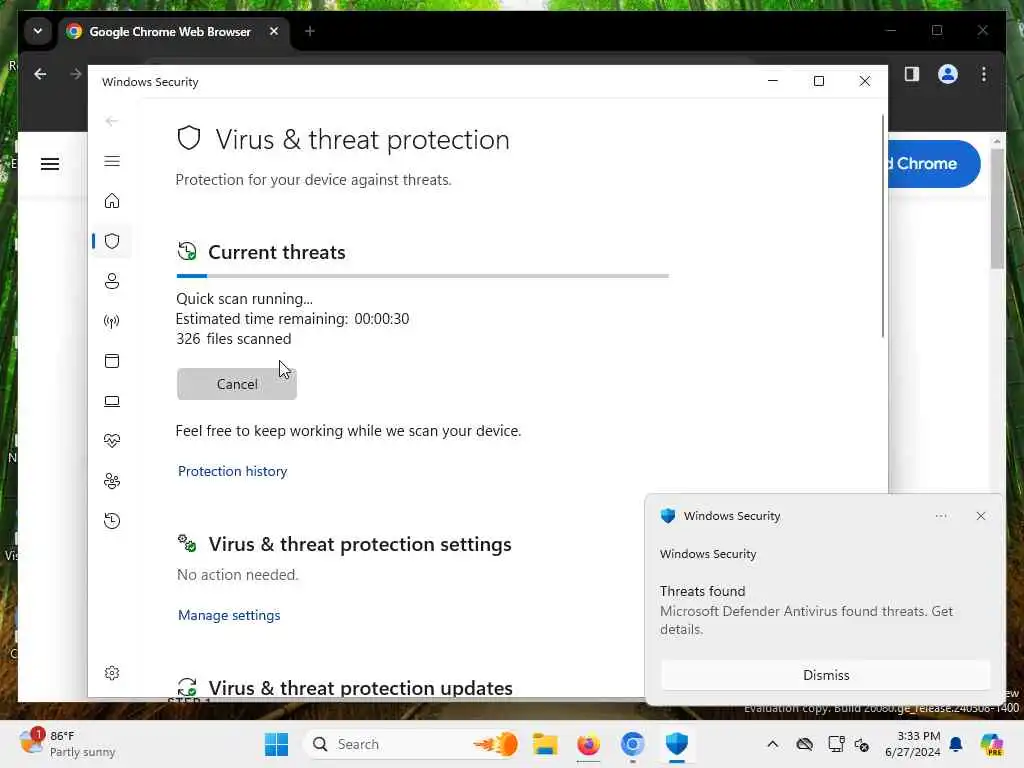1024x768 pixels.
Task: Open Firewall & network protection icon
Action: click(112, 321)
